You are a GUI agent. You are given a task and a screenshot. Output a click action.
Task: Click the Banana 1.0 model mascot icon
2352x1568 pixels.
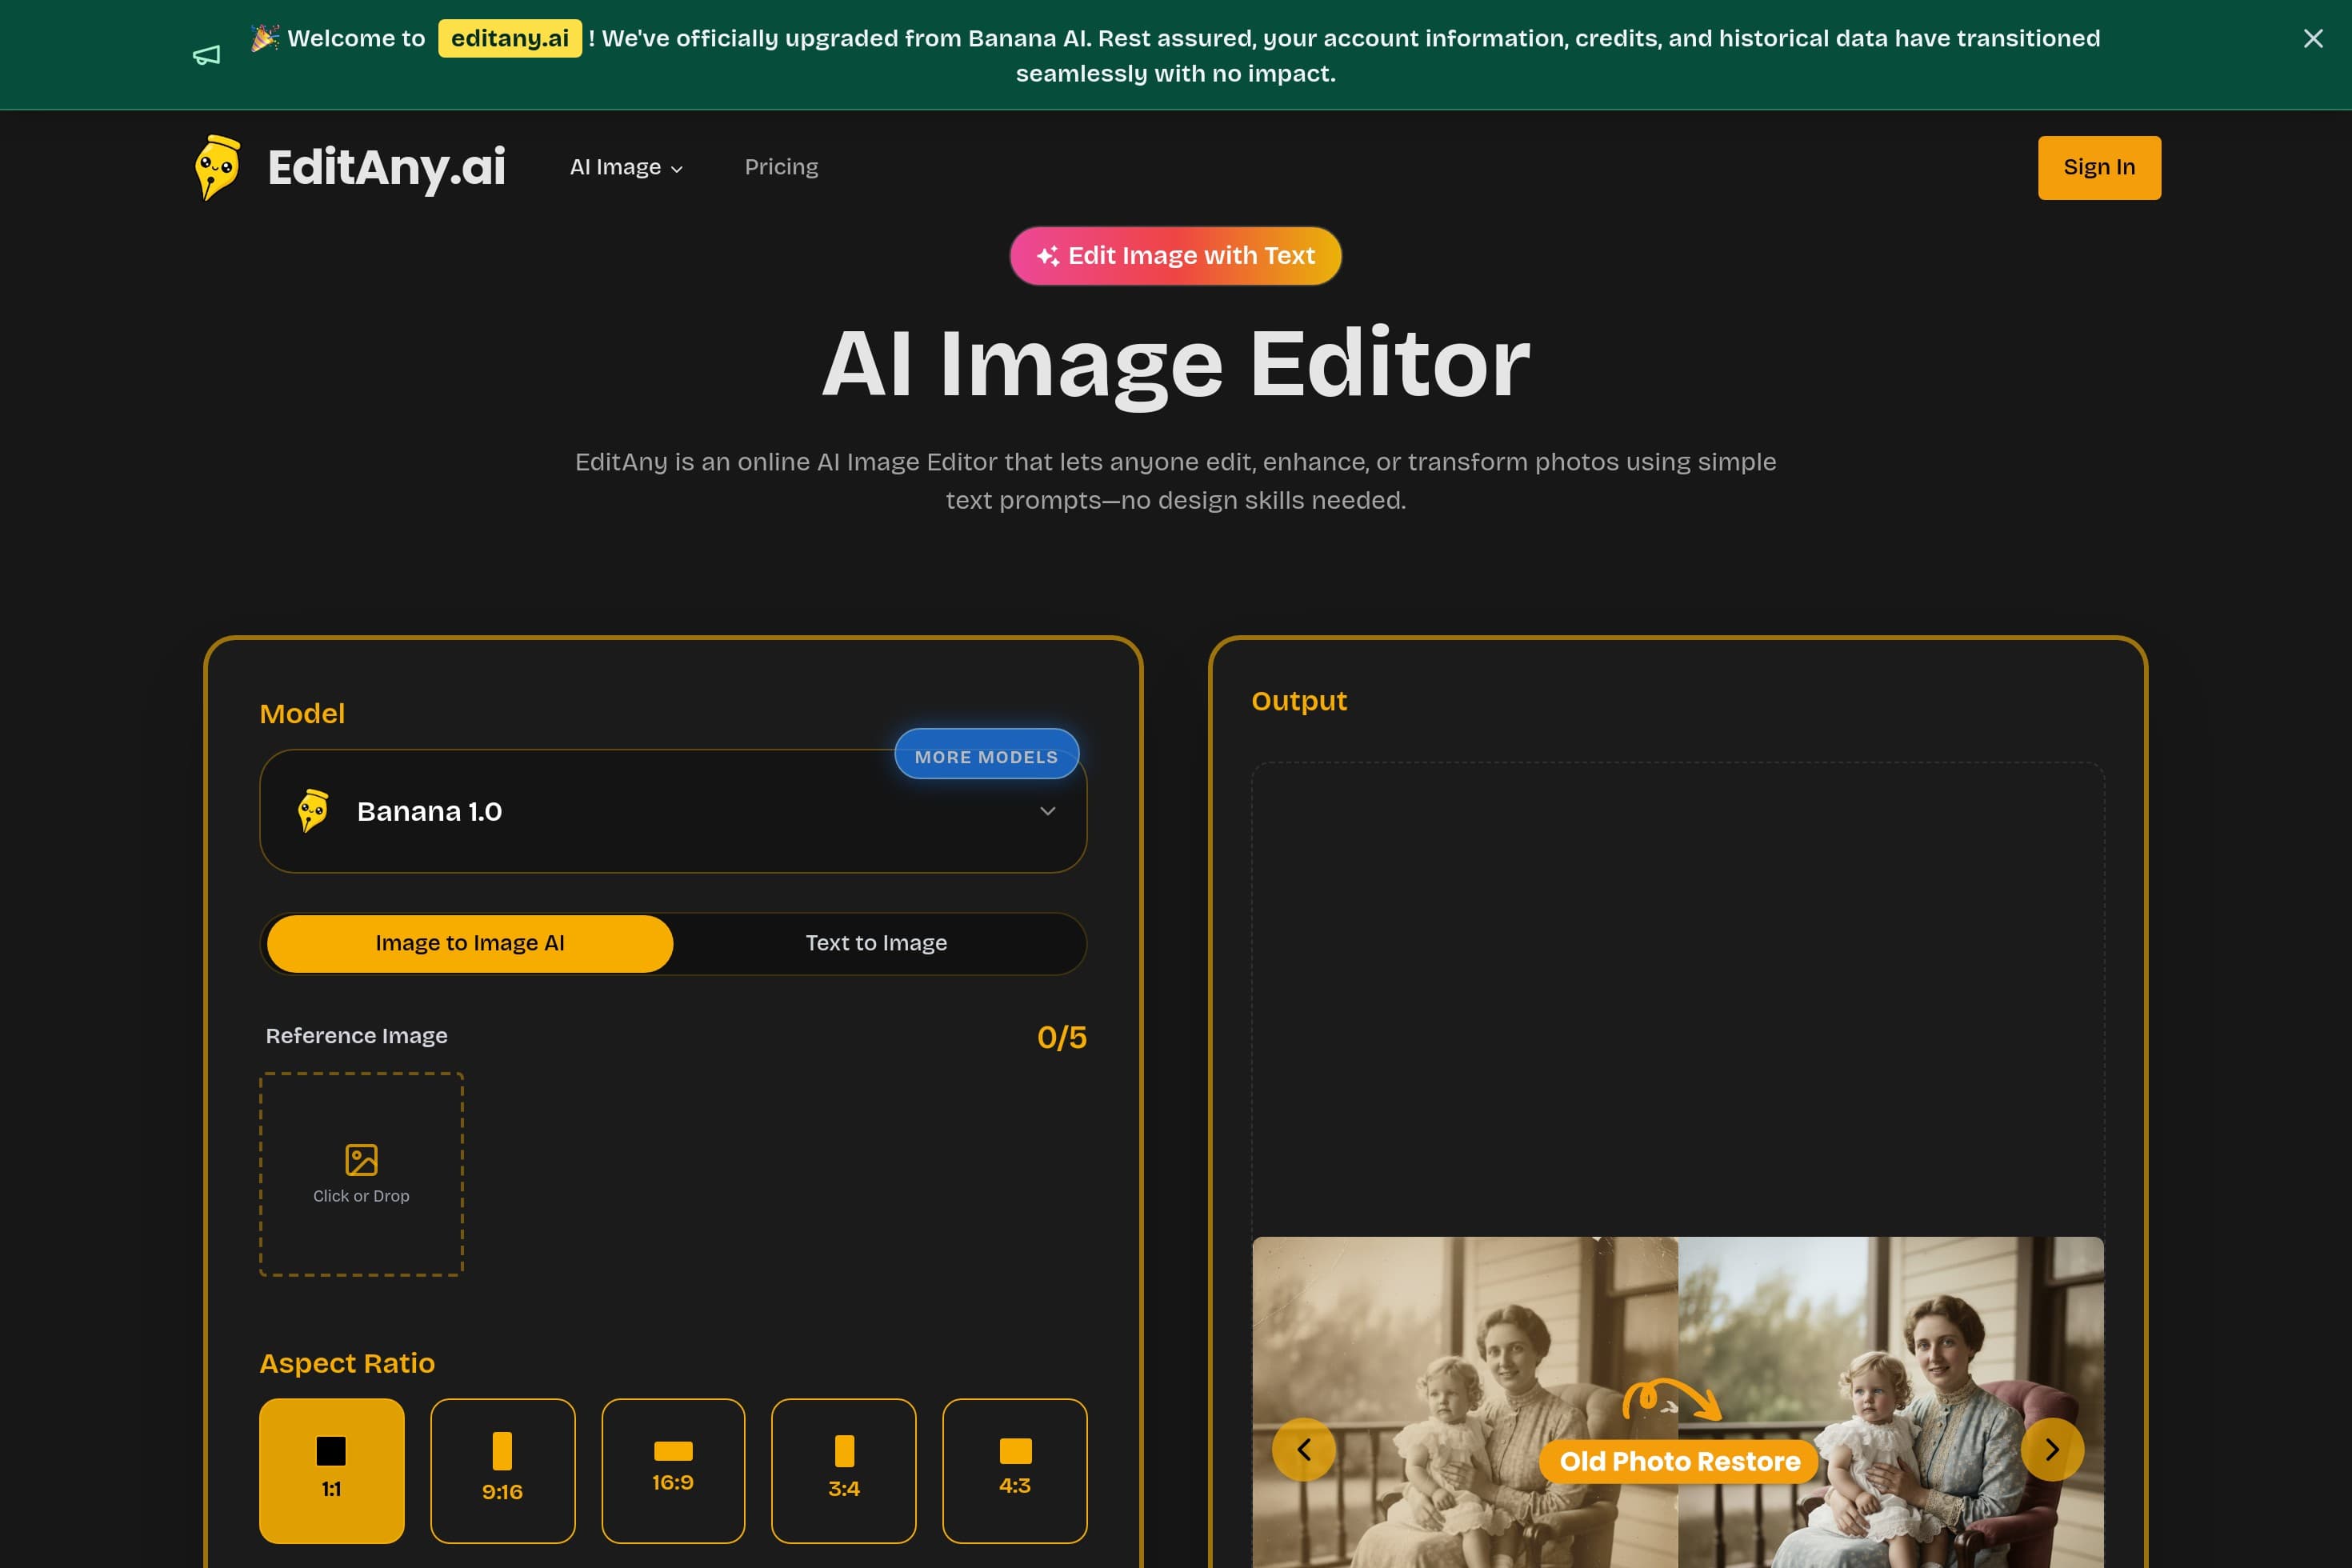click(313, 811)
